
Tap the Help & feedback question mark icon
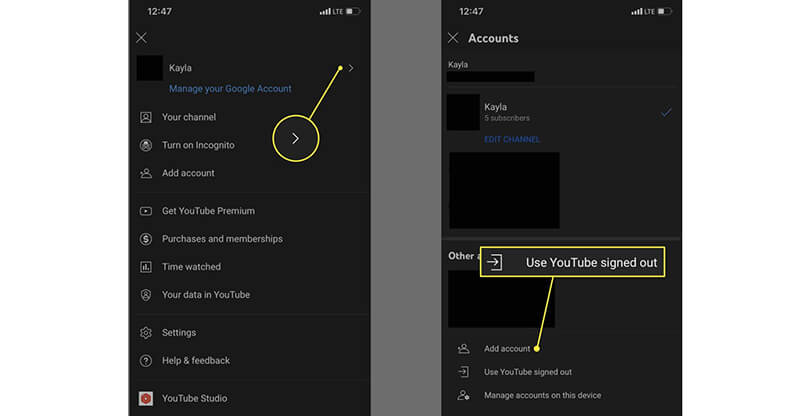click(x=146, y=361)
